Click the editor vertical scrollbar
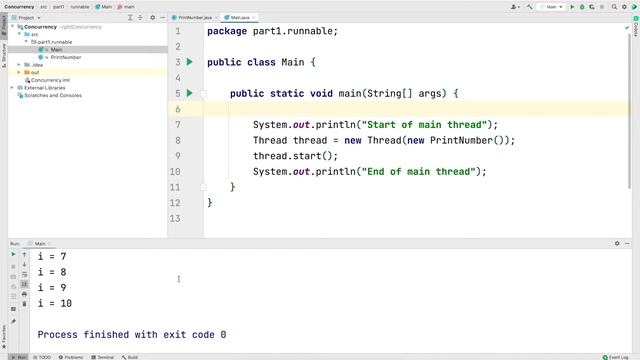Image resolution: width=640 pixels, height=360 pixels. pos(629,110)
